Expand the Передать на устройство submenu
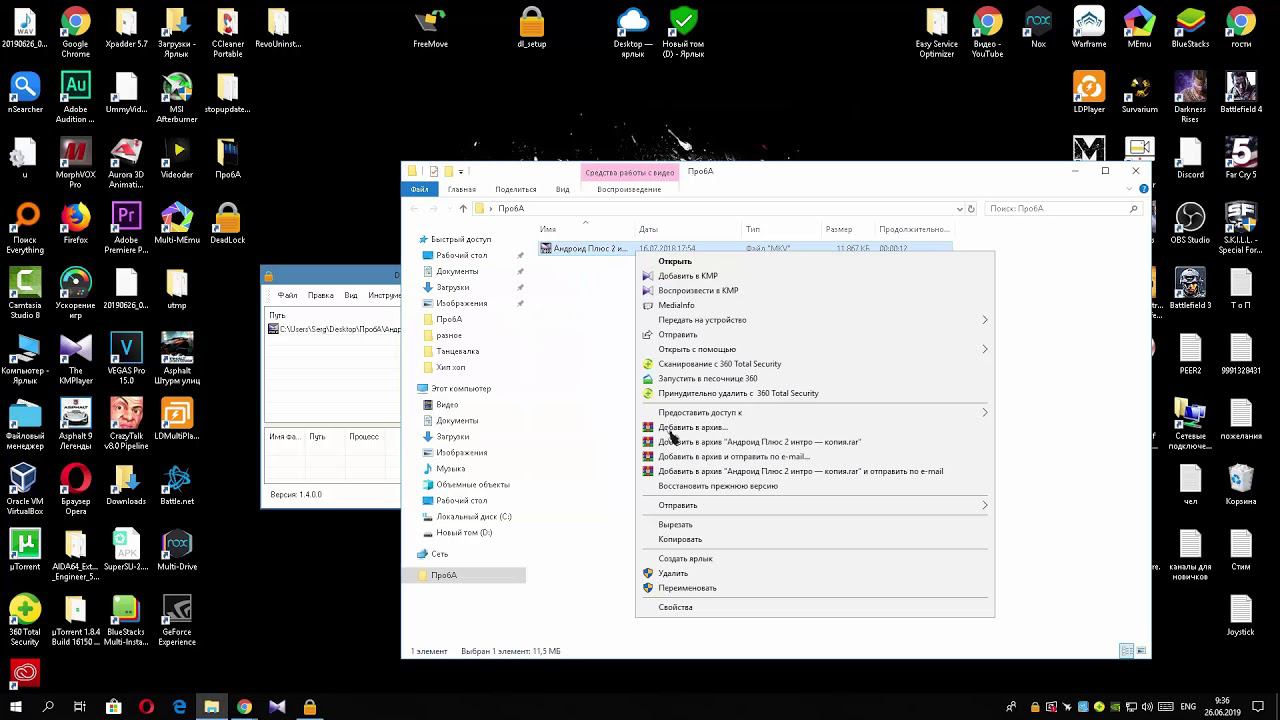This screenshot has width=1280, height=720. (815, 320)
